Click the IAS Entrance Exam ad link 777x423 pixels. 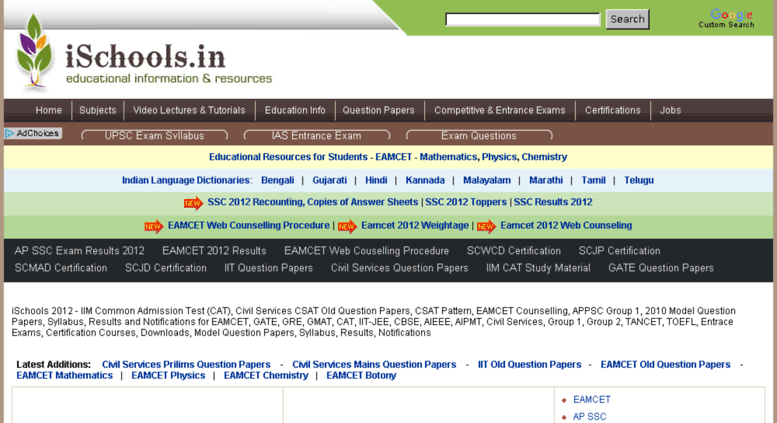coord(316,136)
